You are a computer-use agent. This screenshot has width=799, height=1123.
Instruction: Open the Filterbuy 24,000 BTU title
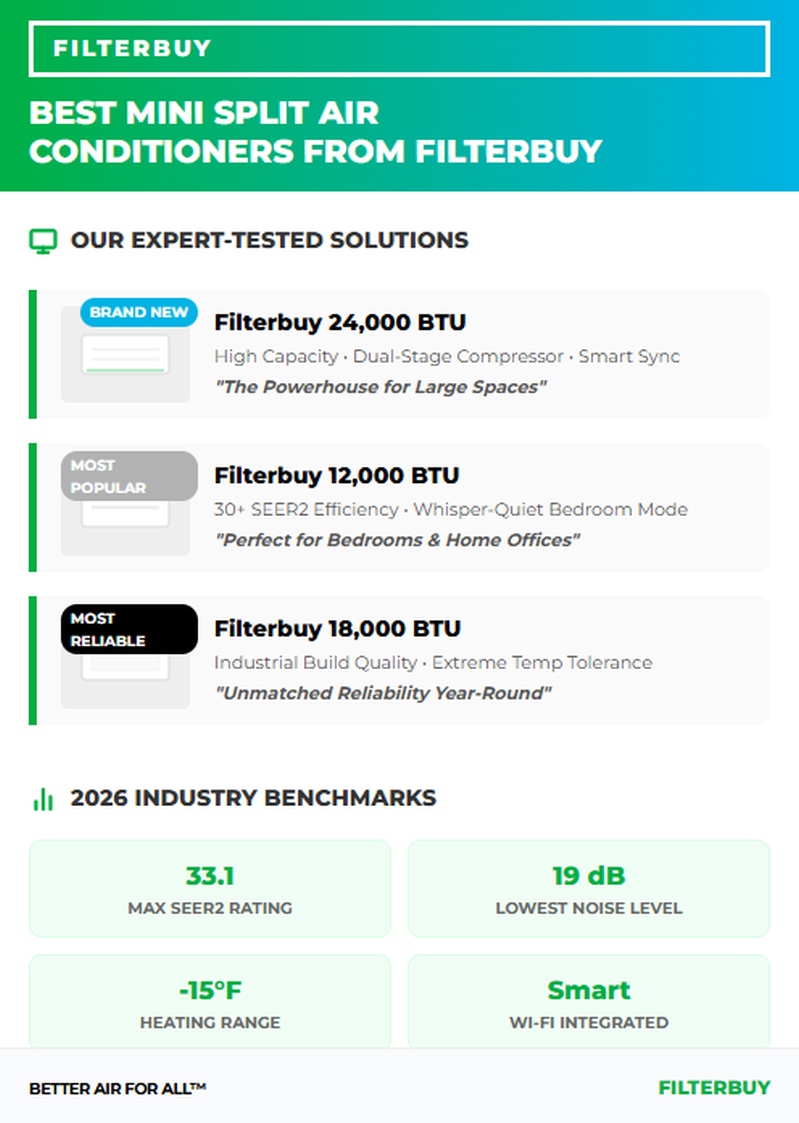tap(340, 322)
